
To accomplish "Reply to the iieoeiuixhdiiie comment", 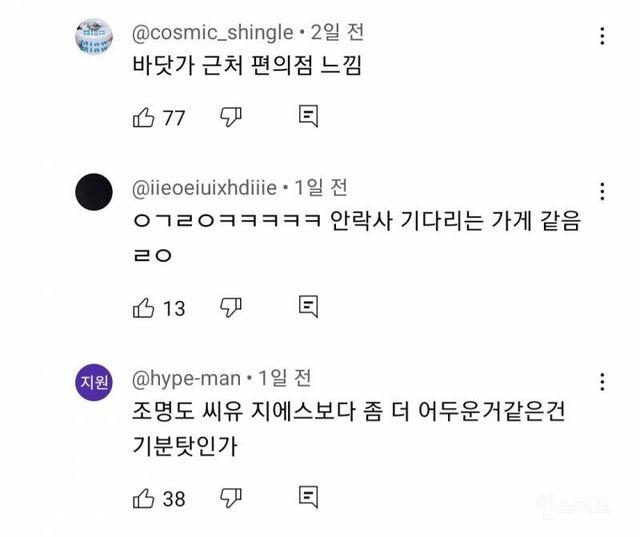I will [x=309, y=307].
